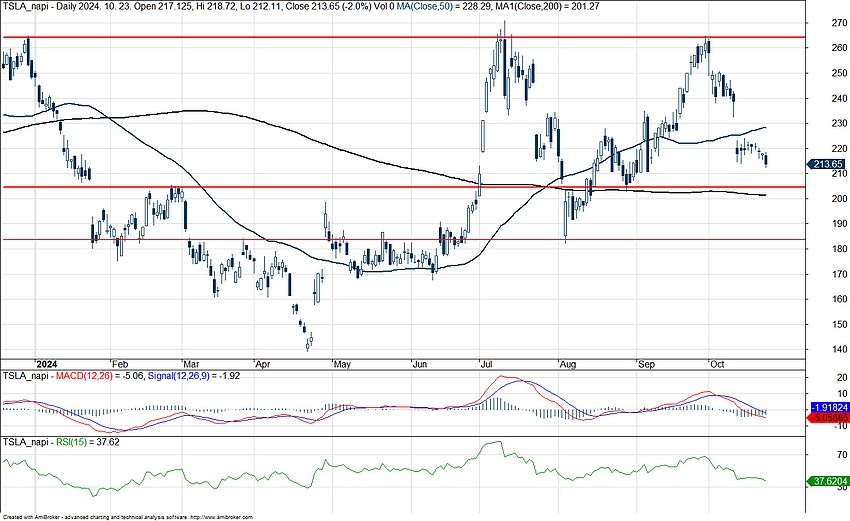Click the Jun date axis label
The height and width of the screenshot is (521, 850).
[420, 364]
